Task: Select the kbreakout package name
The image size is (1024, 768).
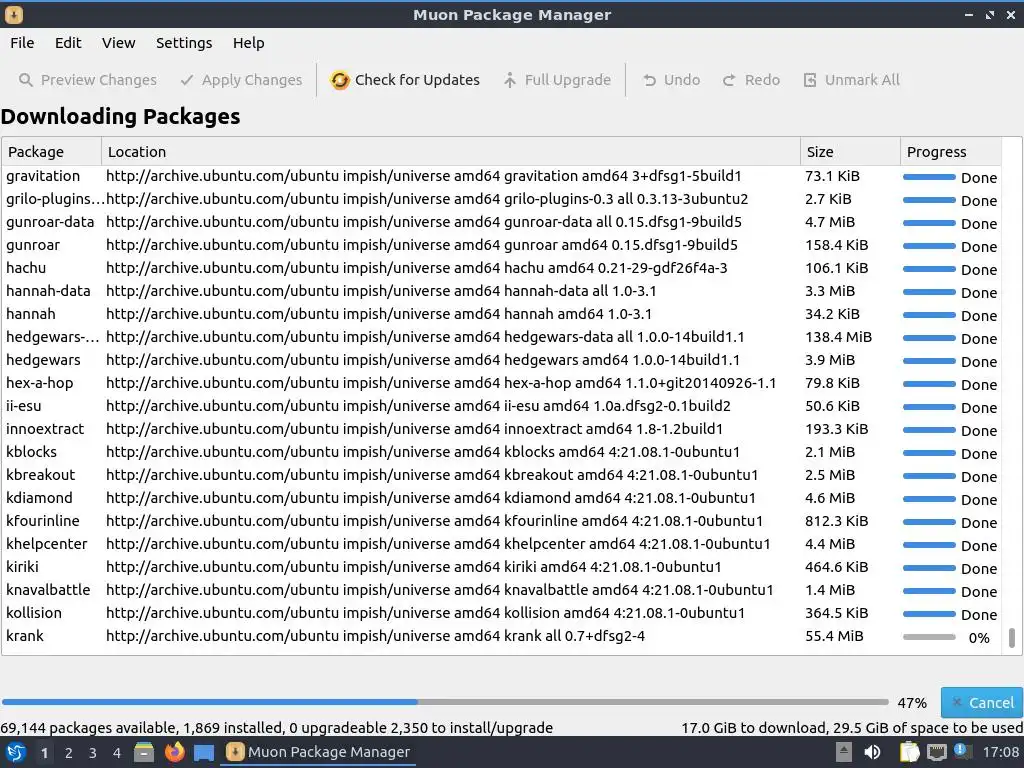Action: (x=40, y=475)
